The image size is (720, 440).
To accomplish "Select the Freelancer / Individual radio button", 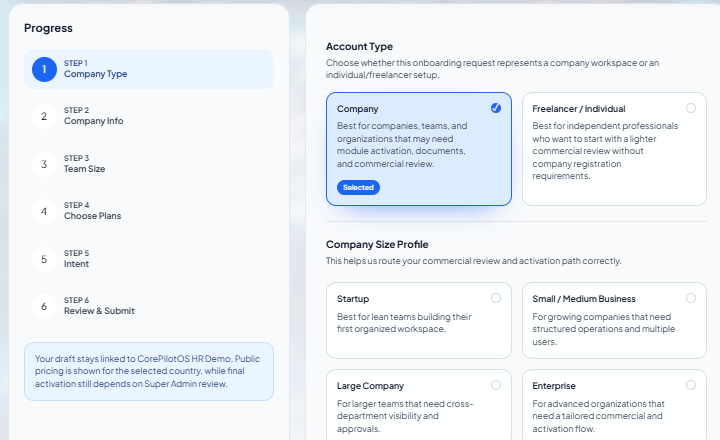I will point(691,108).
